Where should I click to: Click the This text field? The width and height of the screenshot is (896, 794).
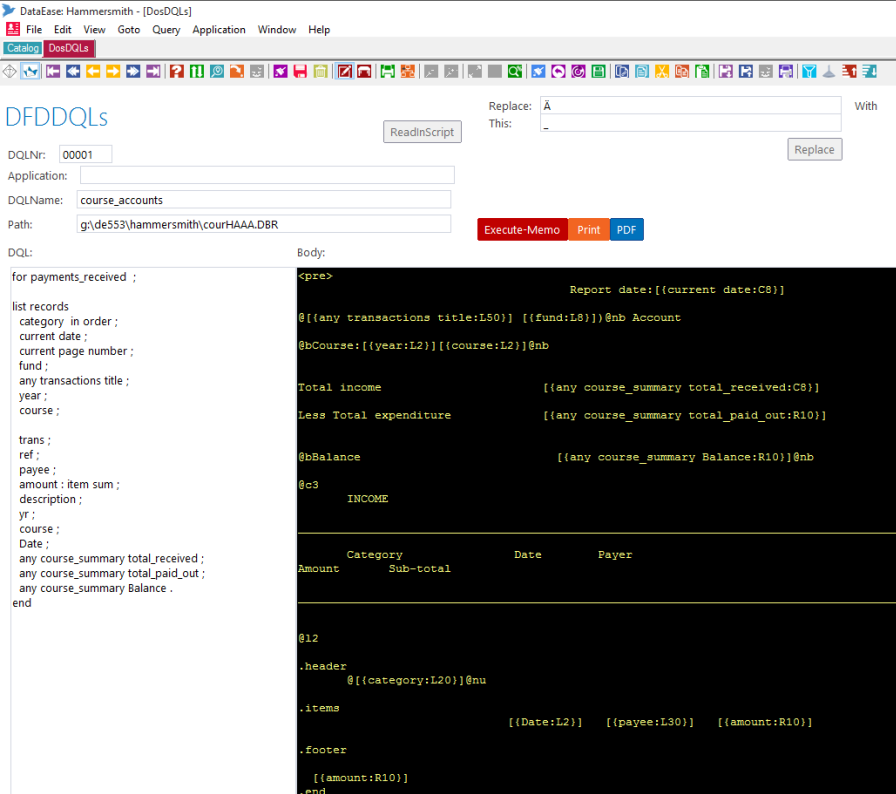tap(690, 123)
